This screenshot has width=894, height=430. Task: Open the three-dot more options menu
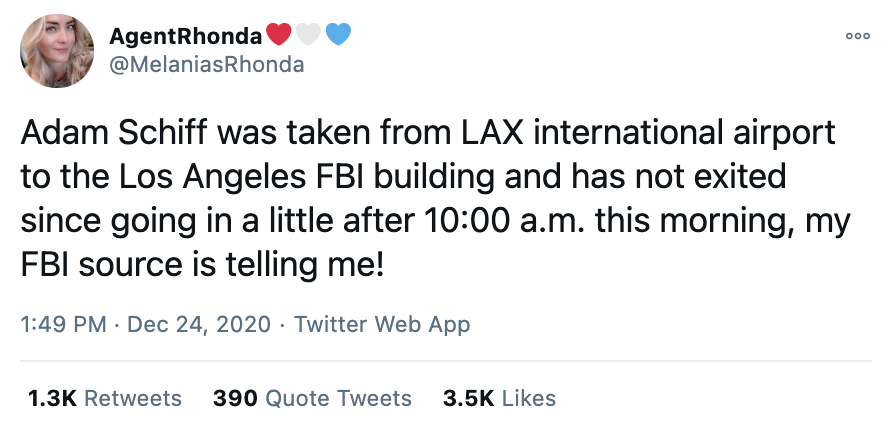pos(858,36)
